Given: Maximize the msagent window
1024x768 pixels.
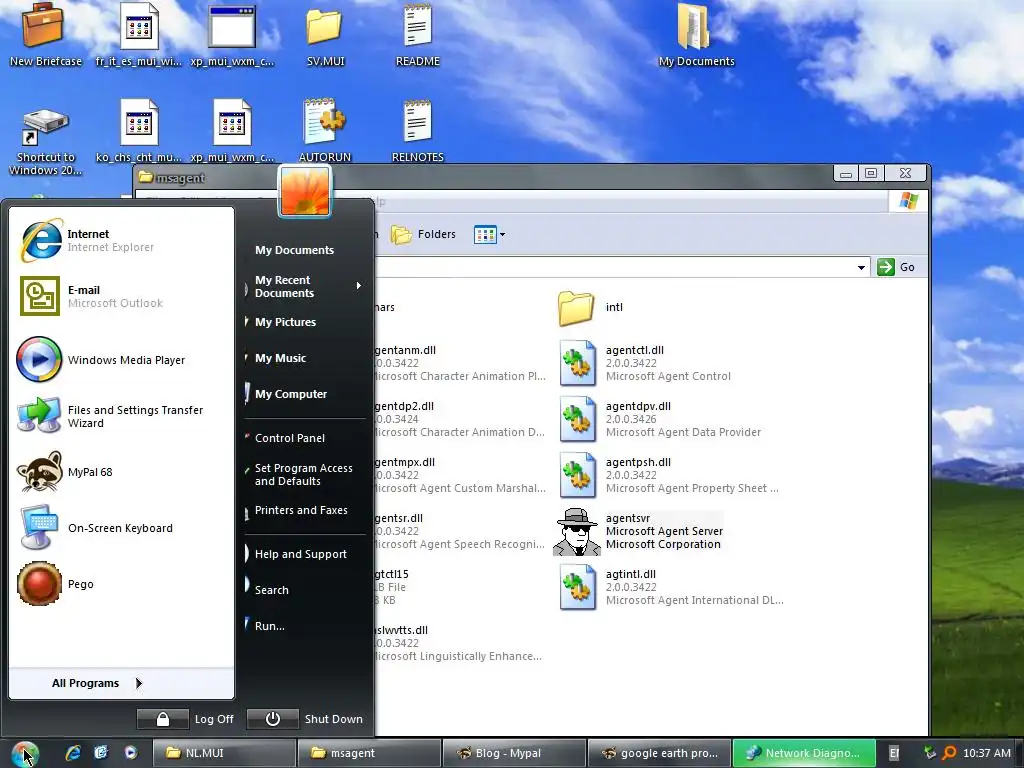Looking at the screenshot, I should coord(871,173).
